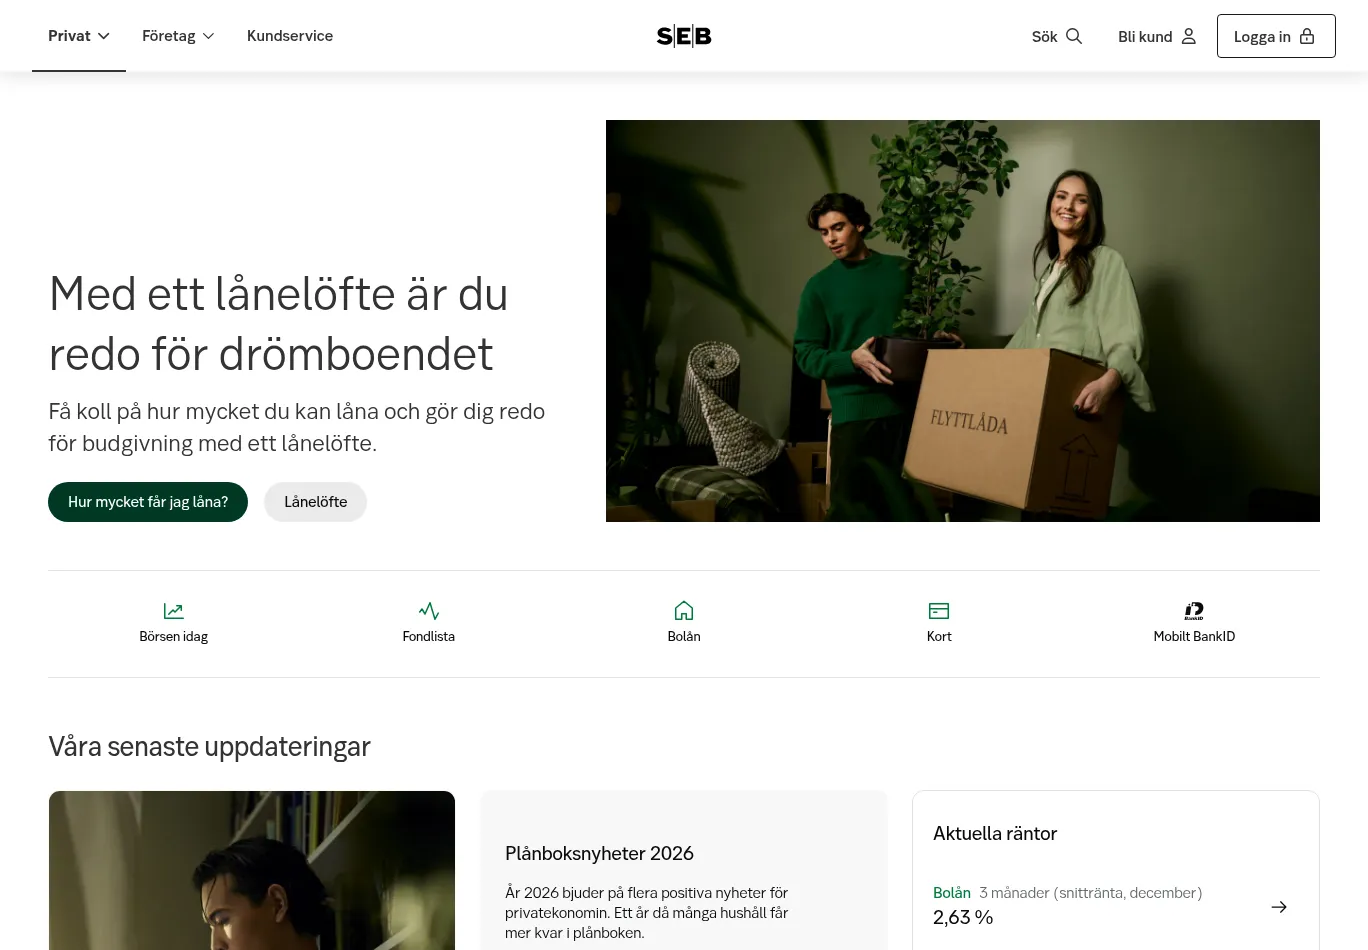Click the Bli kund person icon

coord(1188,36)
